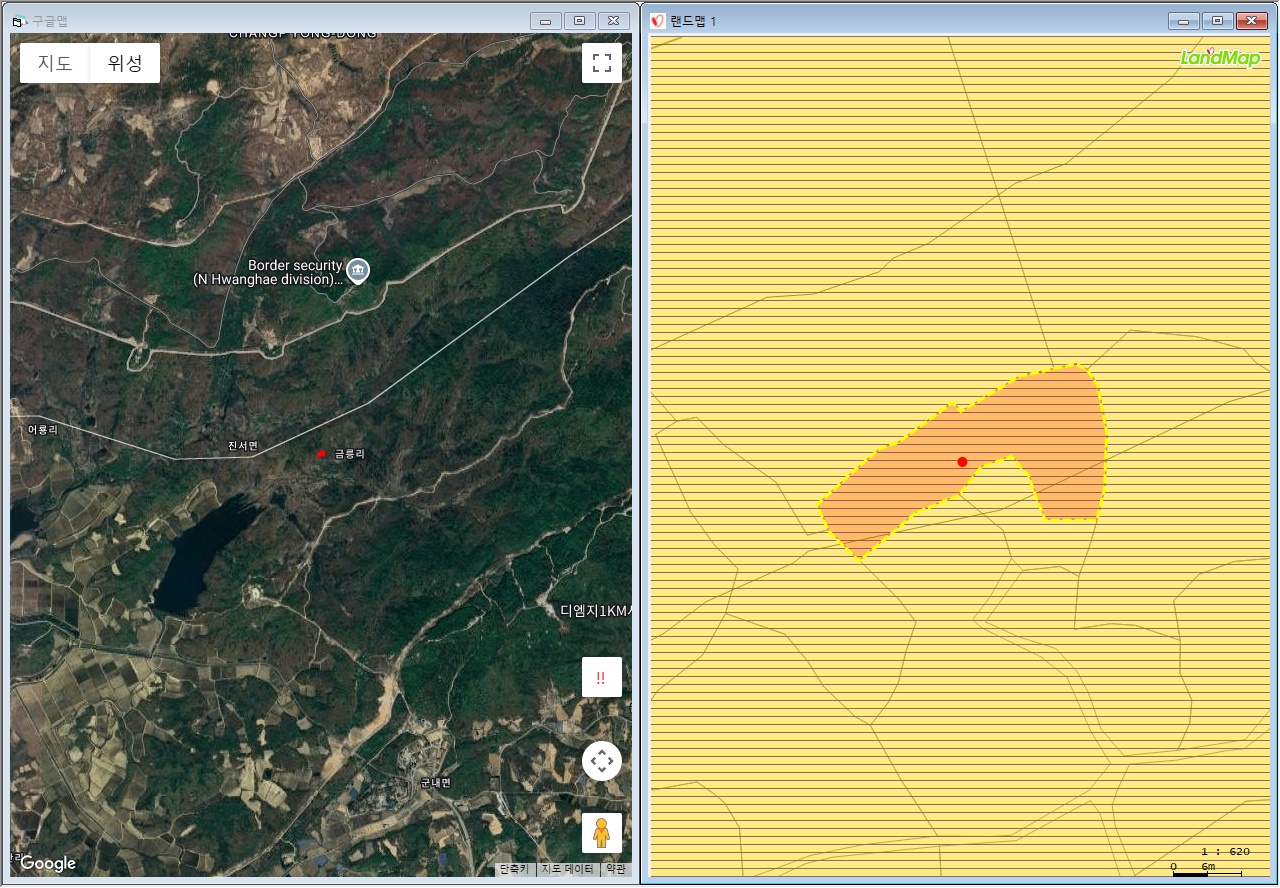This screenshot has height=888, width=1280.
Task: Switch to 지도 map view
Action: tap(55, 63)
